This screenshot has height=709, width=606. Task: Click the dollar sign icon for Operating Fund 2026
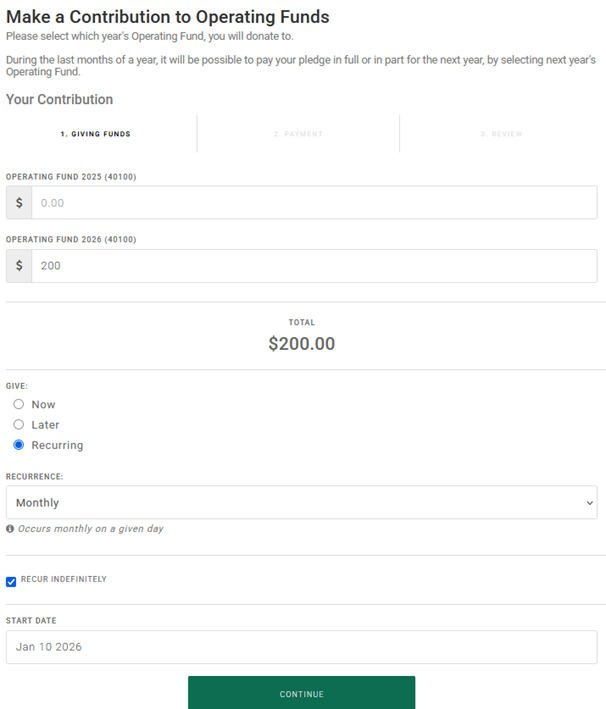(x=19, y=266)
